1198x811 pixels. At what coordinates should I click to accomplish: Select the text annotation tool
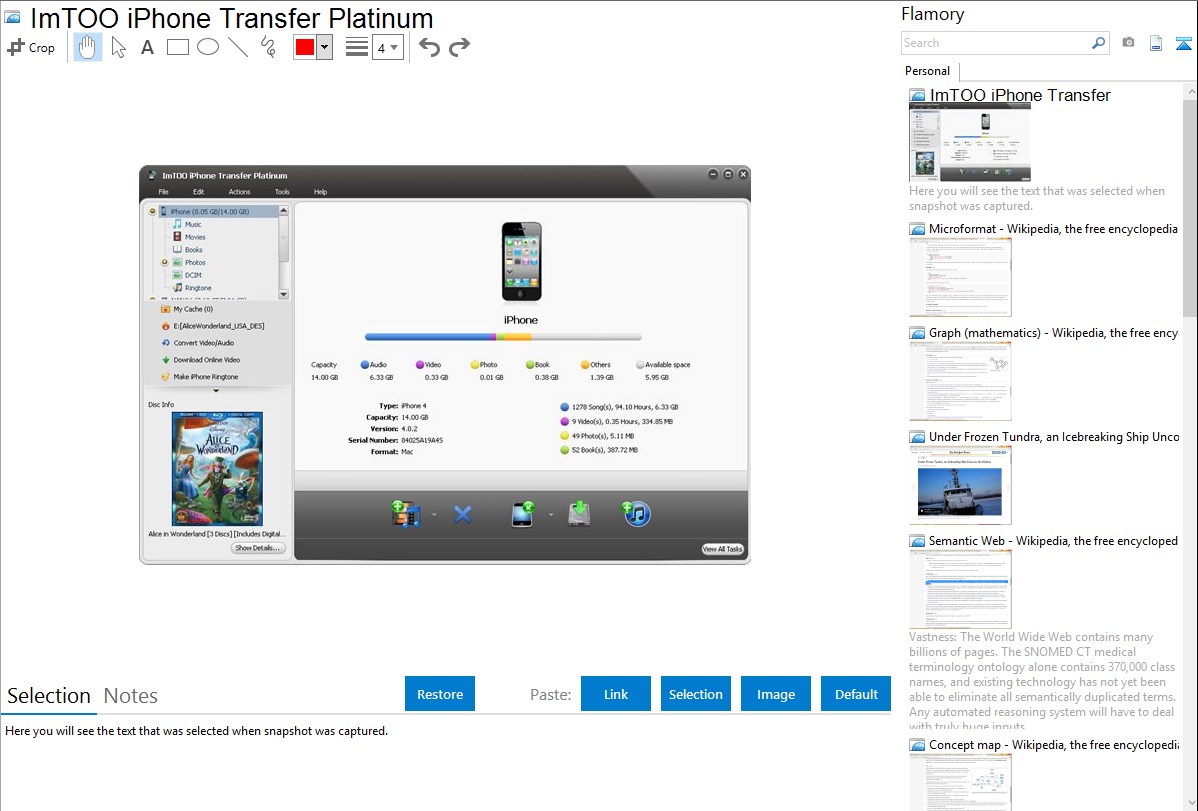(x=147, y=47)
